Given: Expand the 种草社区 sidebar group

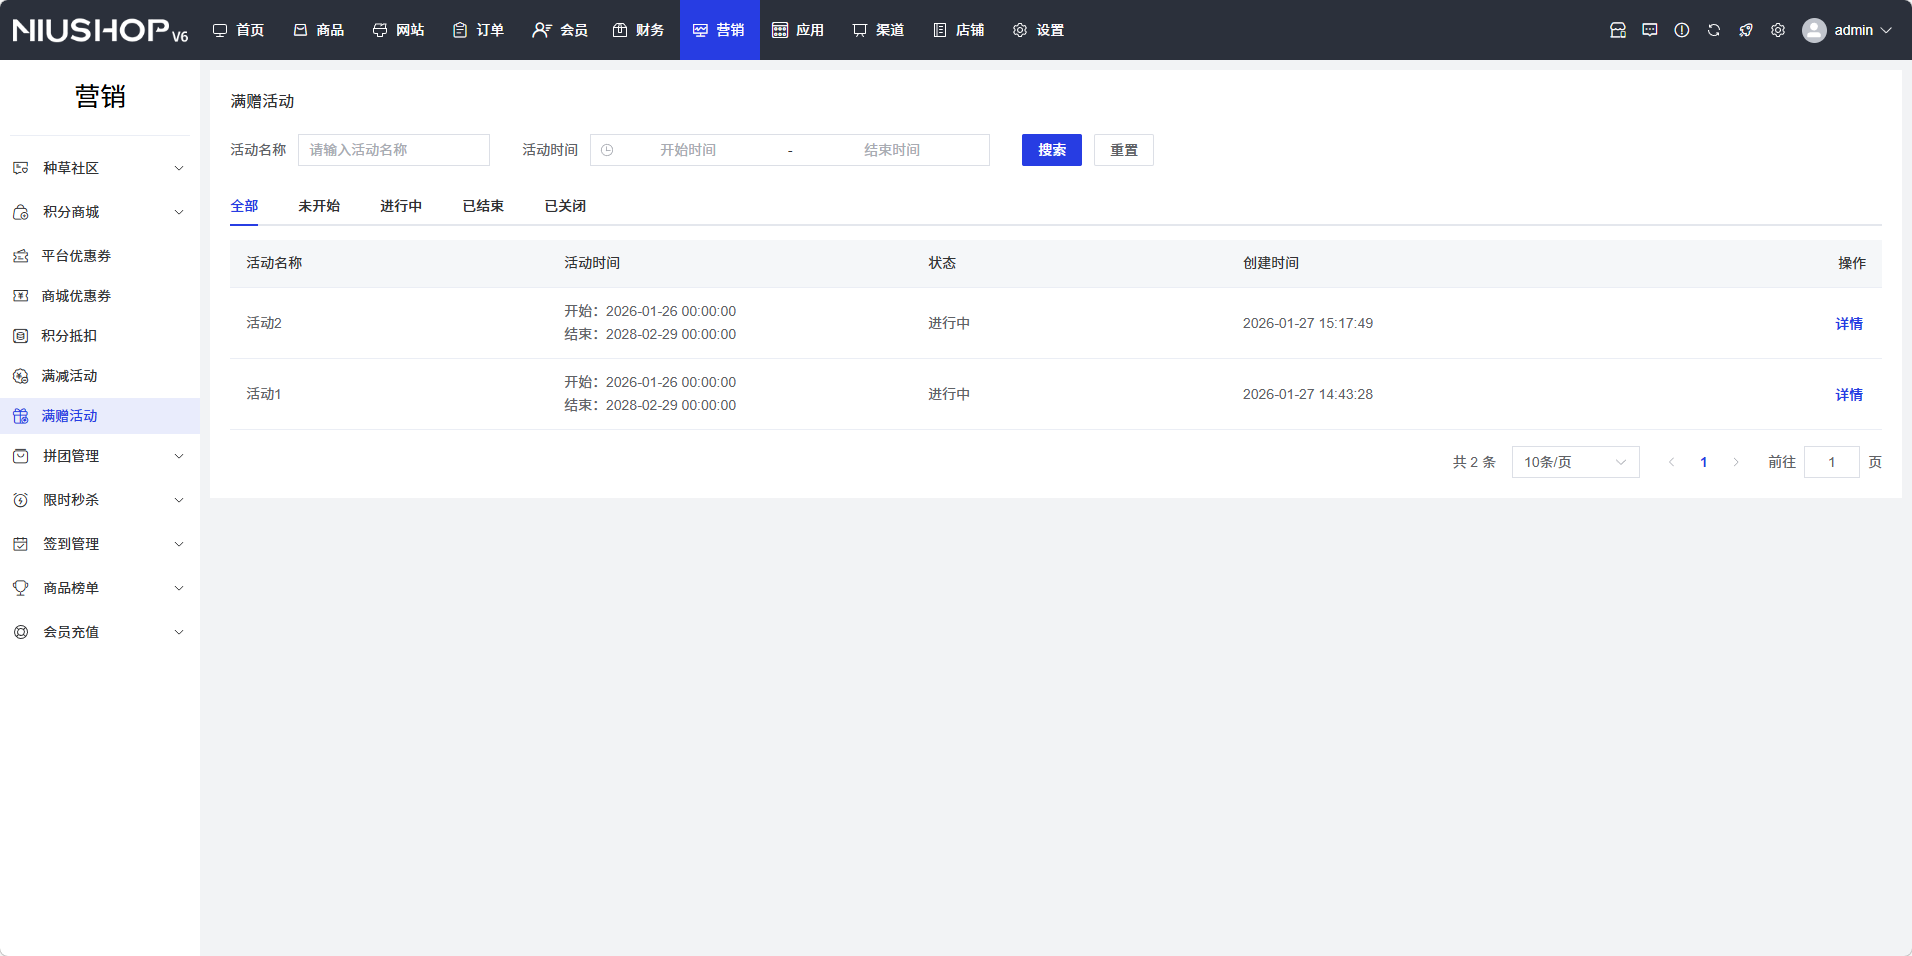Looking at the screenshot, I should [100, 168].
